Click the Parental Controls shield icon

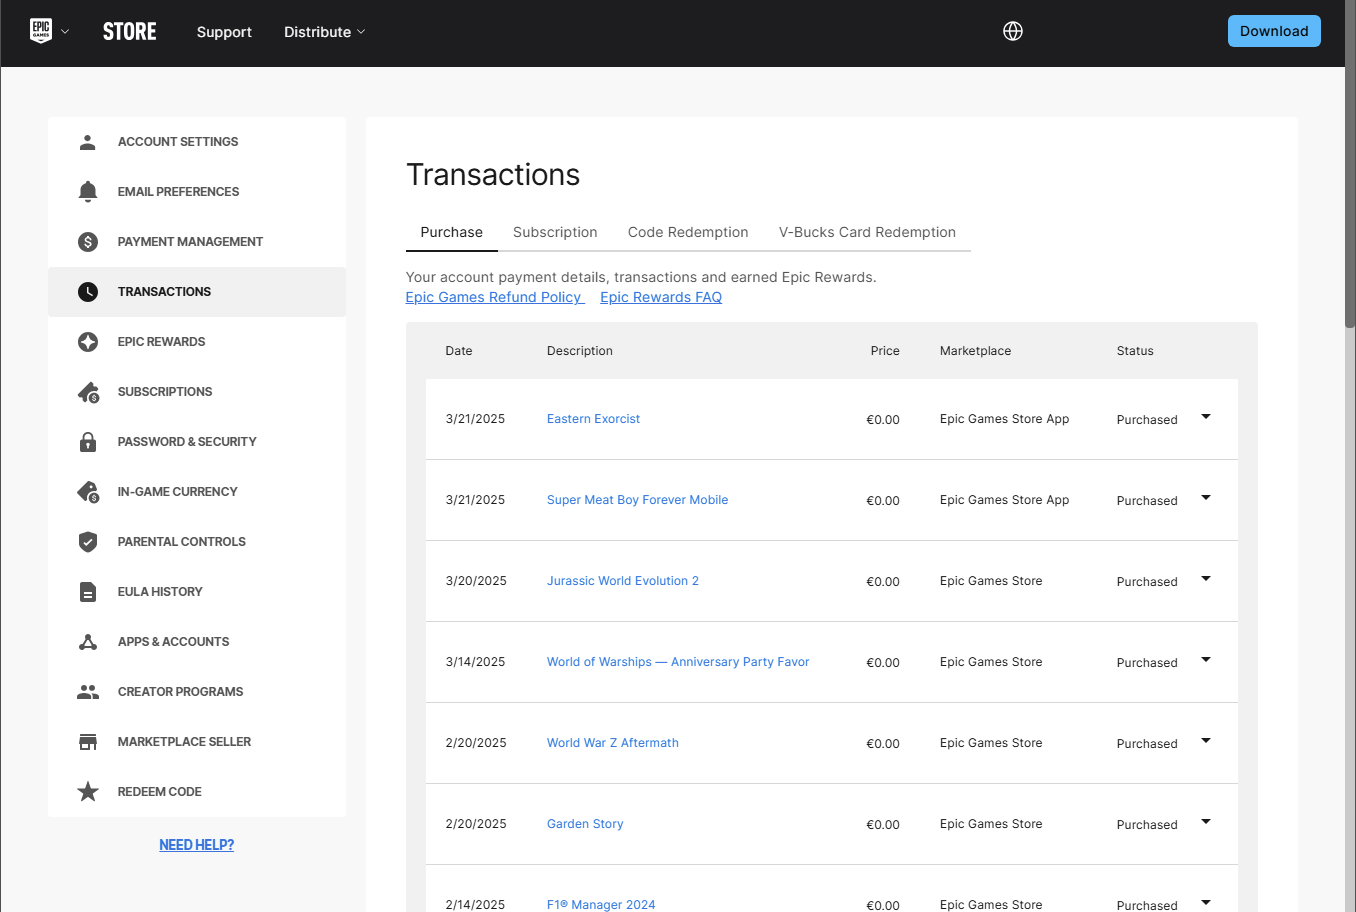click(x=88, y=542)
